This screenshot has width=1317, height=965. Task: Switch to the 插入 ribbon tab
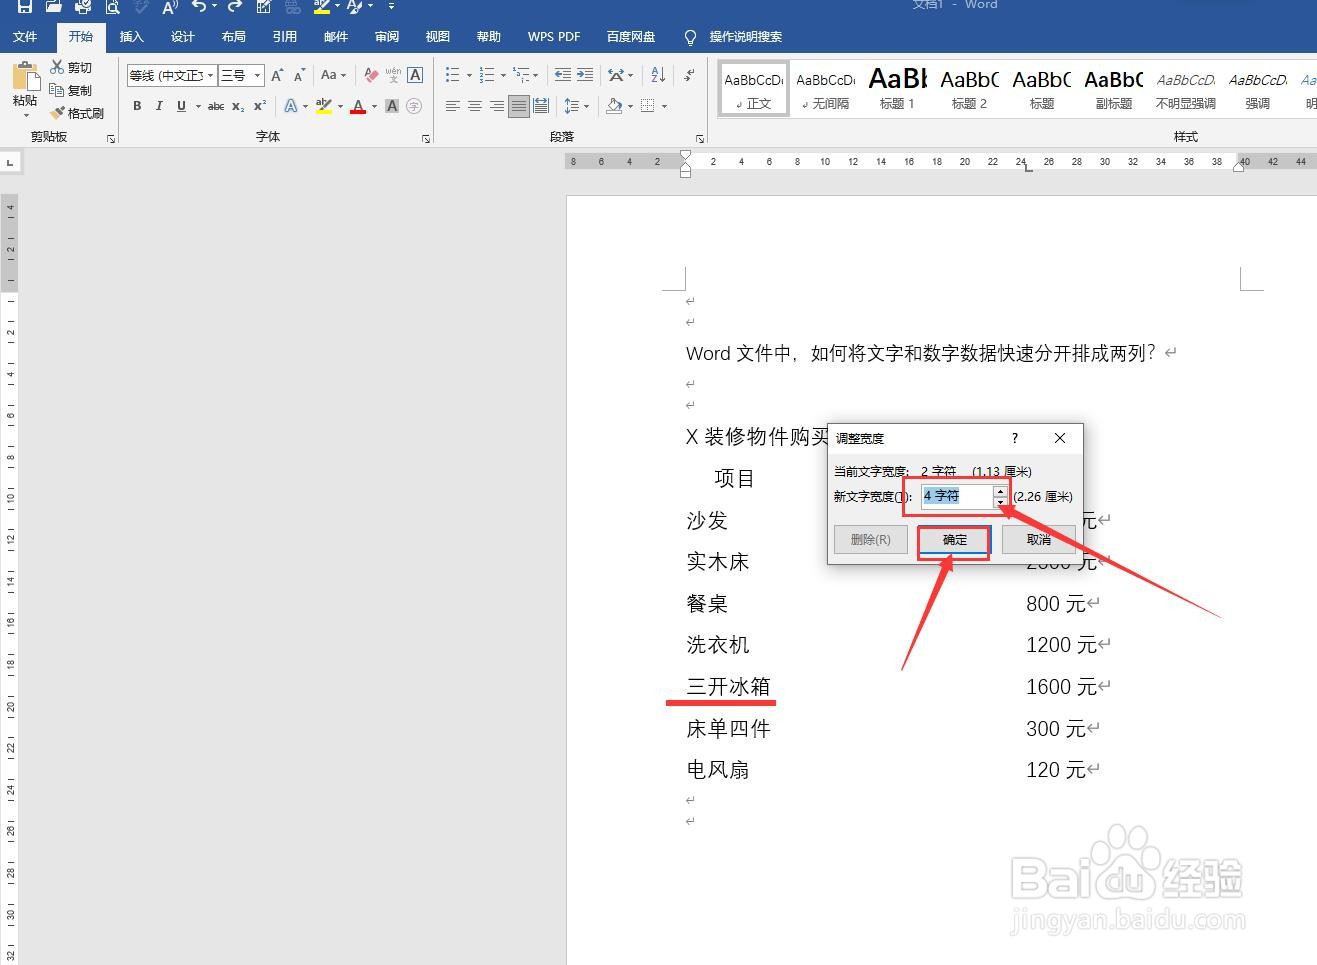[x=131, y=37]
